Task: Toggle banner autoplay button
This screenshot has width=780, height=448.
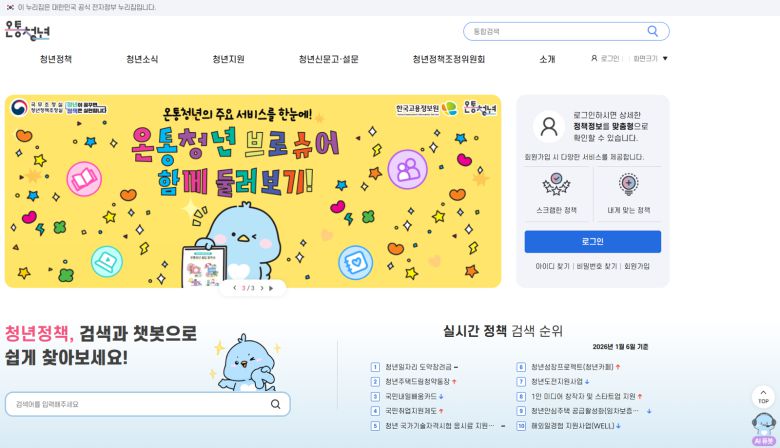Action: (271, 288)
